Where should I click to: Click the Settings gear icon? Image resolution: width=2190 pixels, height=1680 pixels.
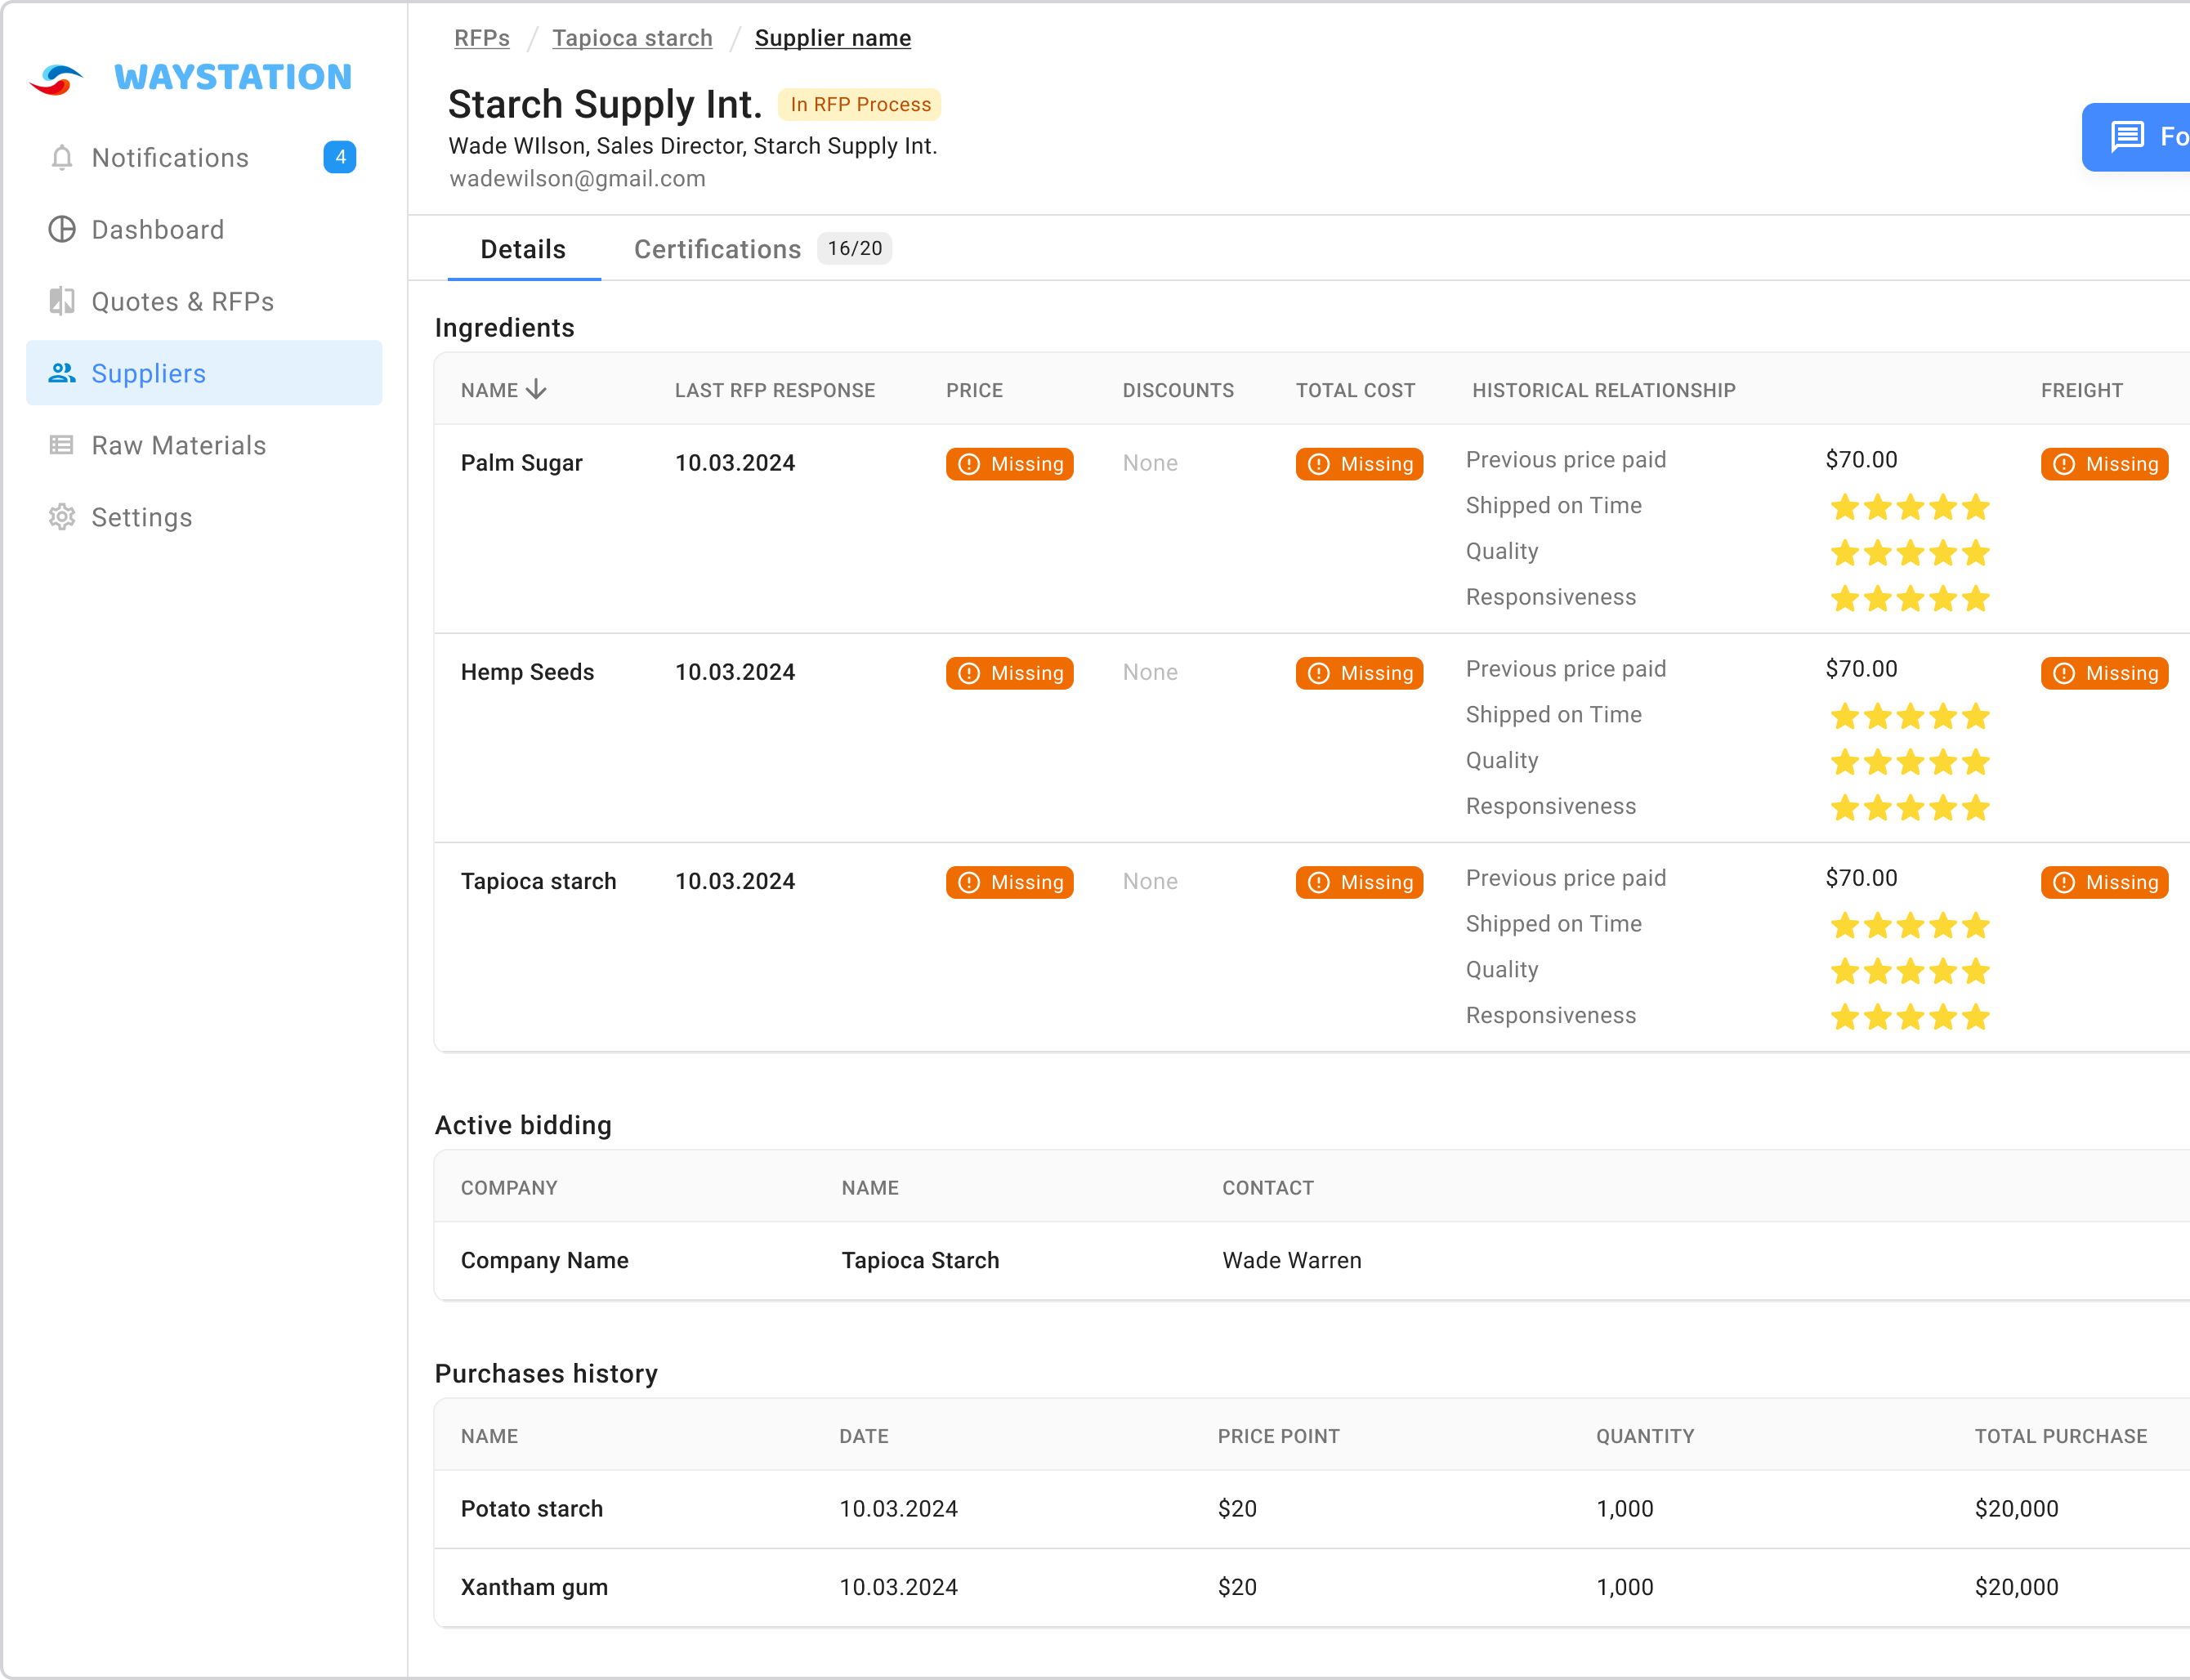[62, 517]
